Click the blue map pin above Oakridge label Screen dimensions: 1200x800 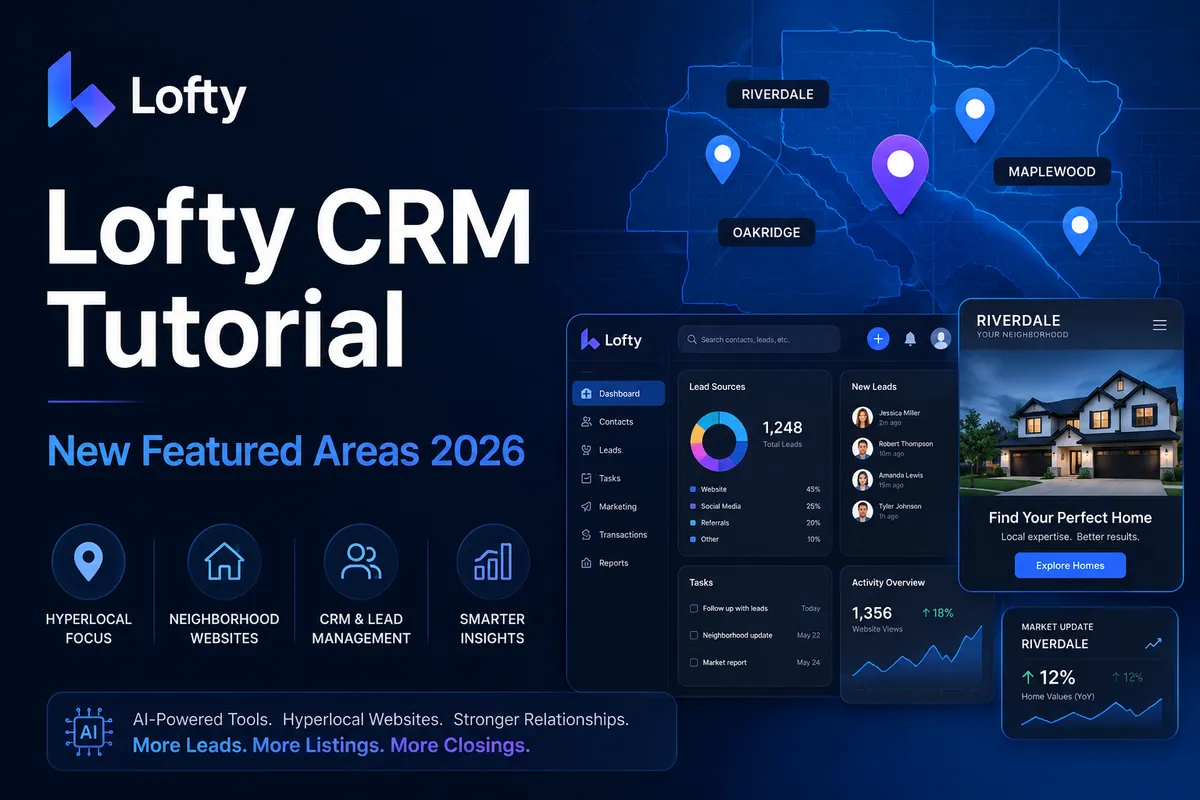coord(722,161)
